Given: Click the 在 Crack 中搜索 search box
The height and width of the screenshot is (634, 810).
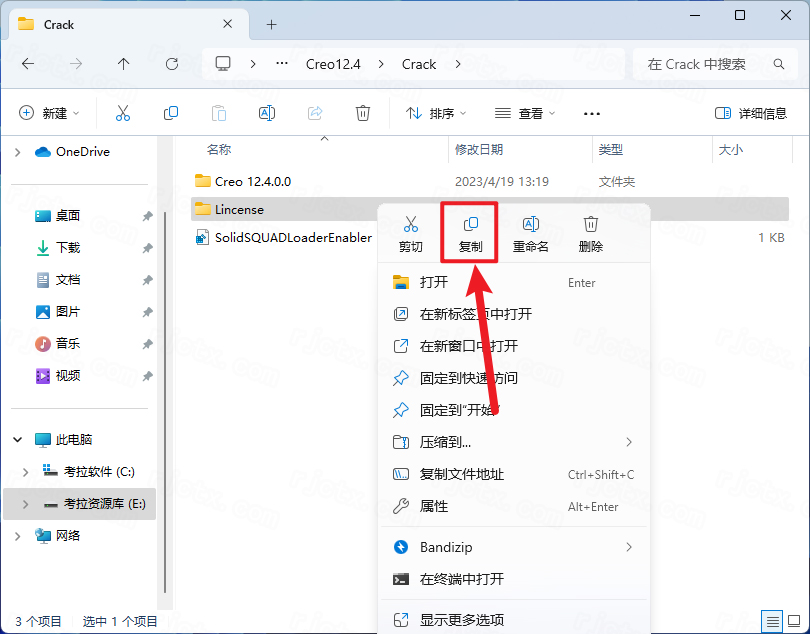Looking at the screenshot, I should tap(715, 64).
